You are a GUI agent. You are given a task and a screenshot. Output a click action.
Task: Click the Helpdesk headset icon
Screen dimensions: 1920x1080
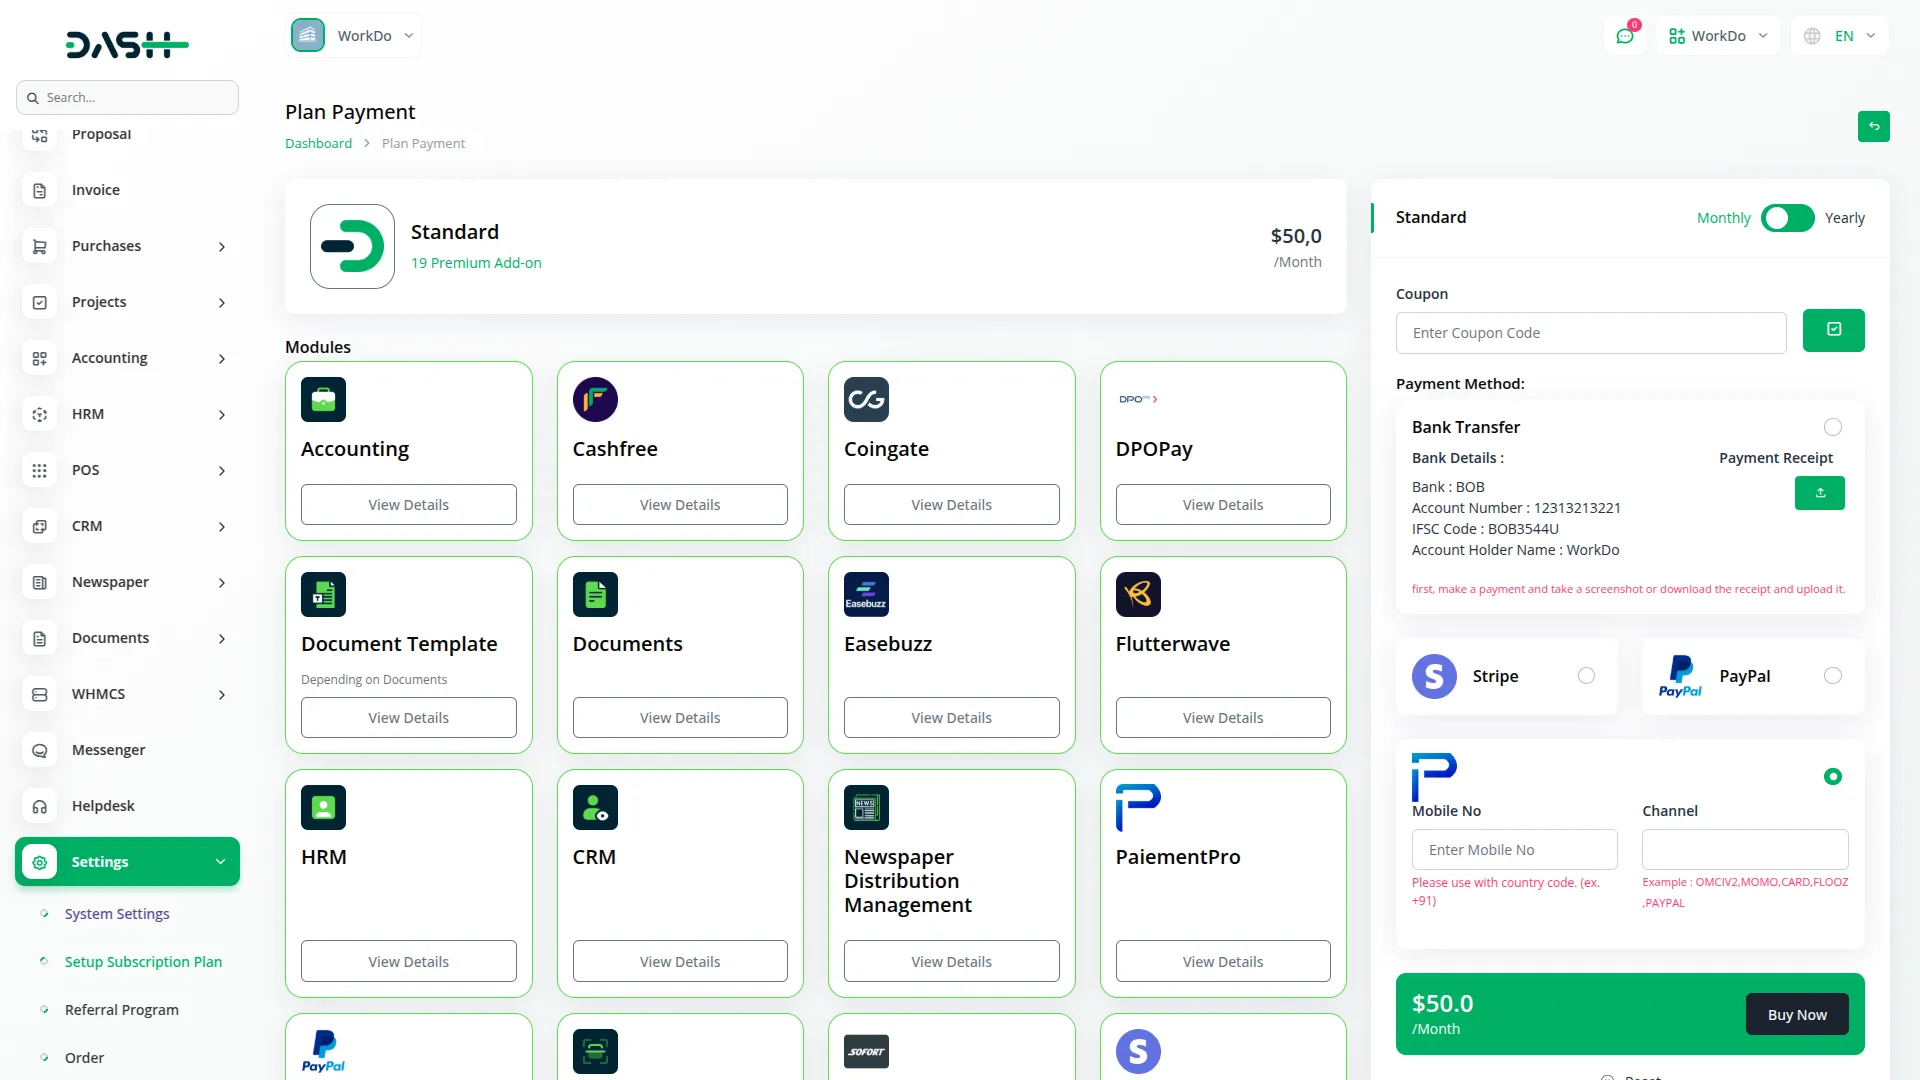[x=39, y=806]
